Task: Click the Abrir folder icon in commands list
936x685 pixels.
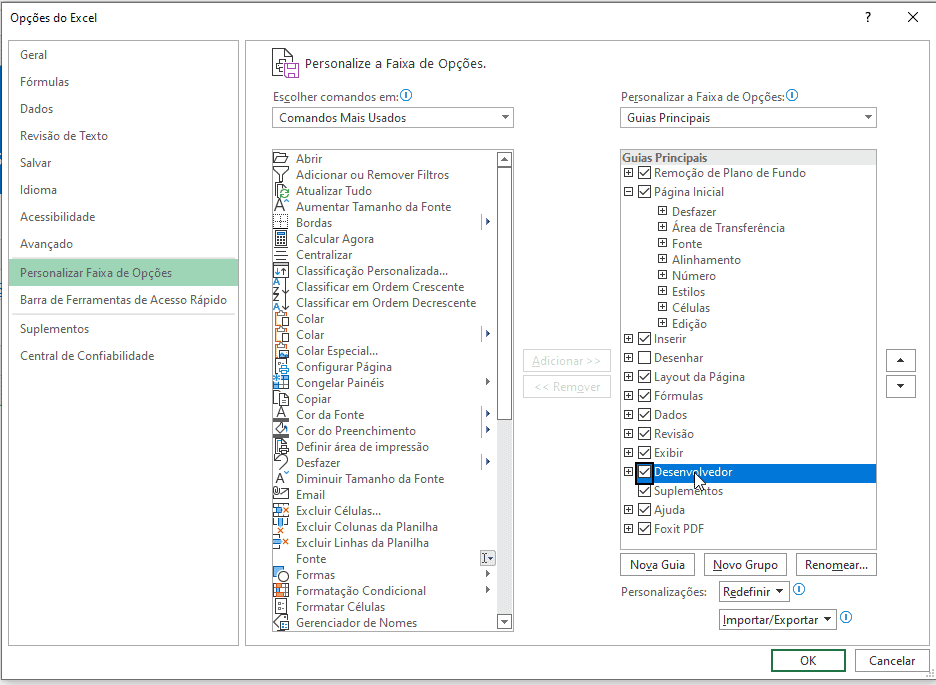Action: click(281, 159)
